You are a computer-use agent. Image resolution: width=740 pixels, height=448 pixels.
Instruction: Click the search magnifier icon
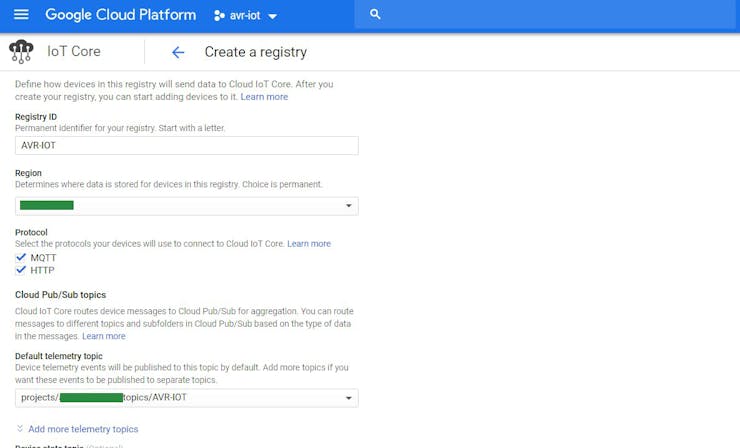(x=375, y=14)
